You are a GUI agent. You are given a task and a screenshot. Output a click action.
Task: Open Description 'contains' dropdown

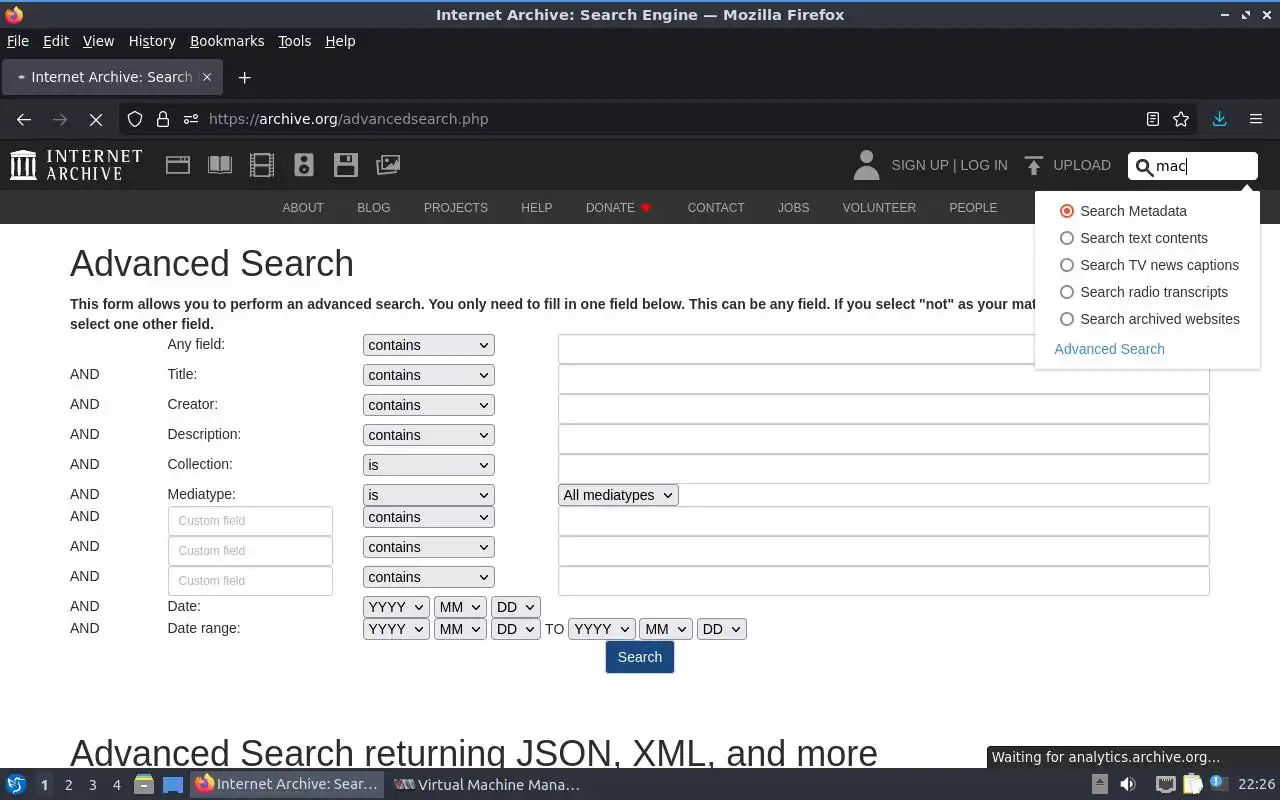coord(429,435)
